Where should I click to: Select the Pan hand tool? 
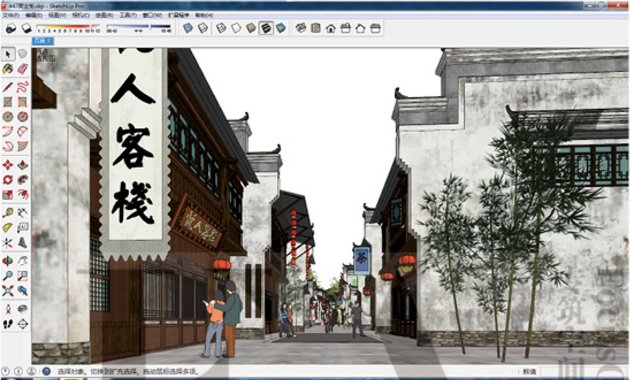(22, 261)
